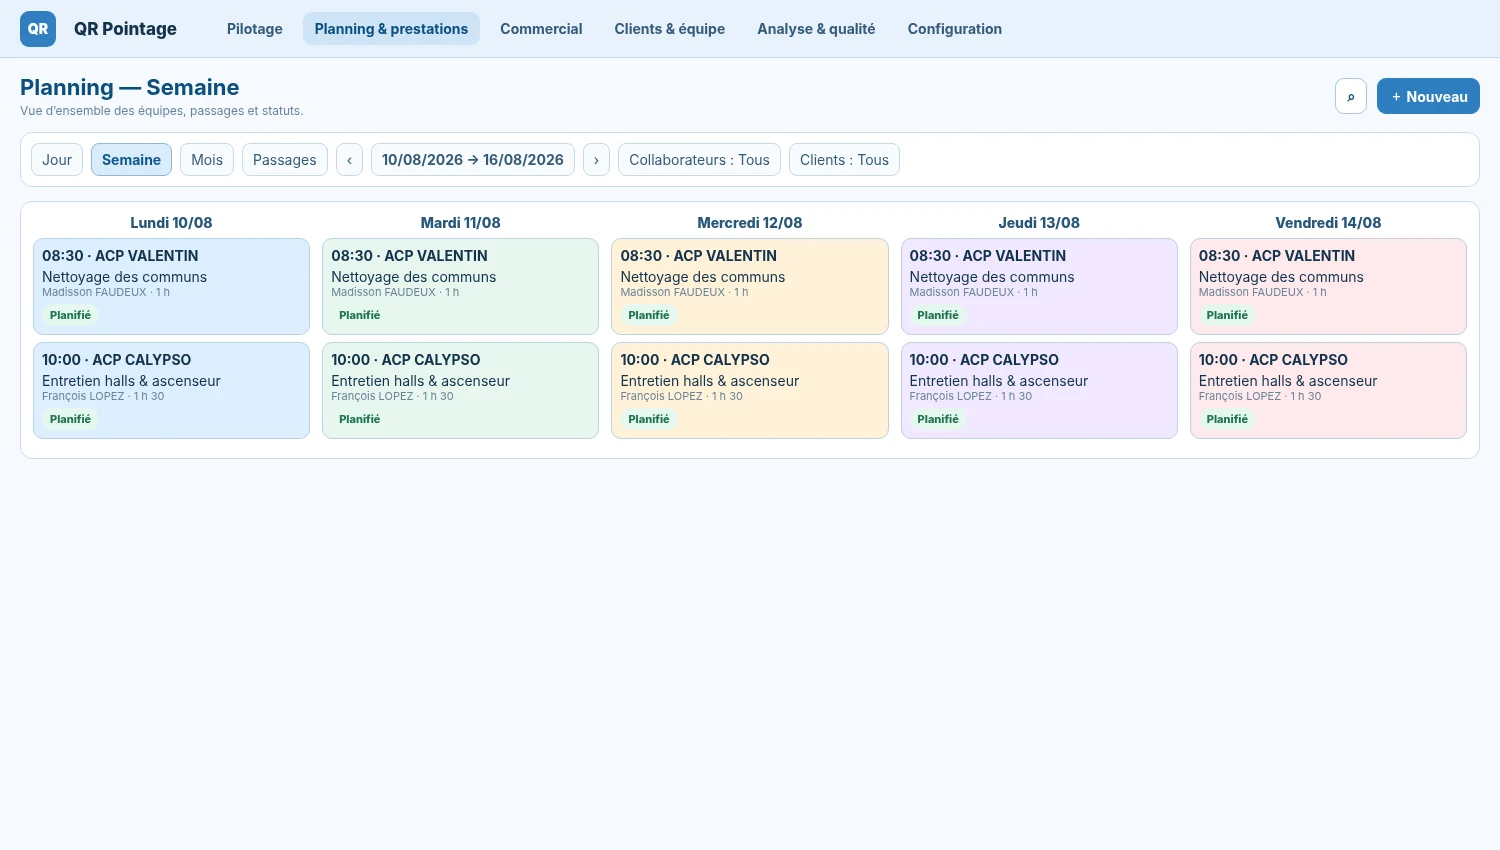
Task: Click the Vendredi 14/08 column header
Action: point(1328,223)
